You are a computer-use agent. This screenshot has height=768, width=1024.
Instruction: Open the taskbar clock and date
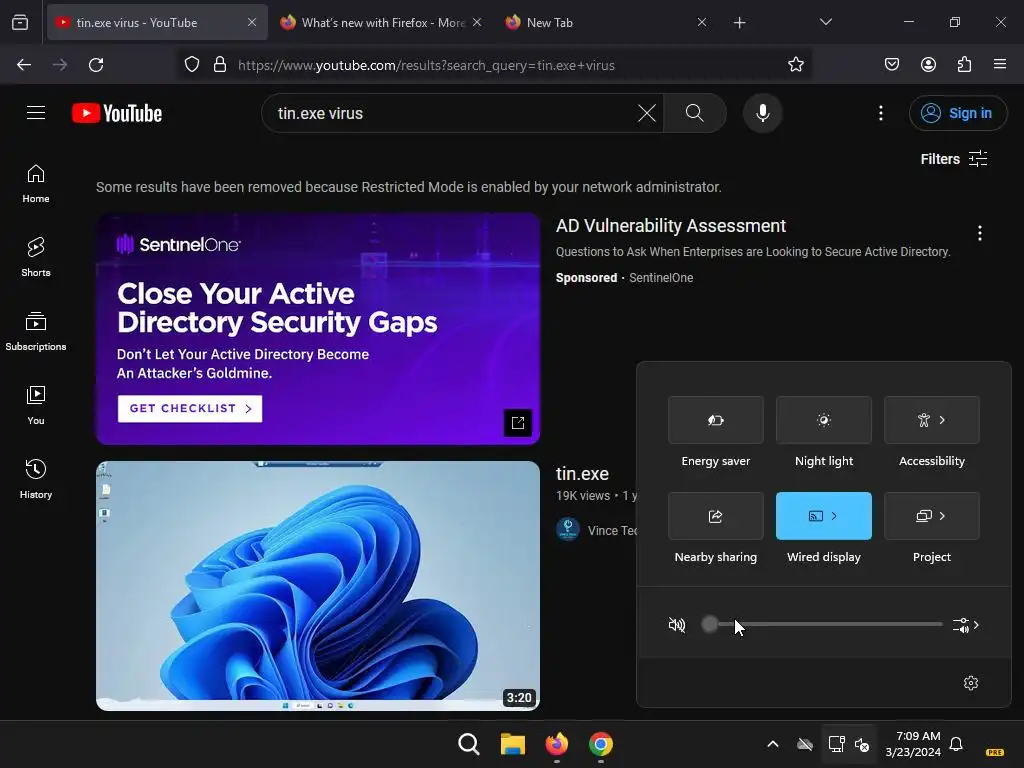pos(913,744)
